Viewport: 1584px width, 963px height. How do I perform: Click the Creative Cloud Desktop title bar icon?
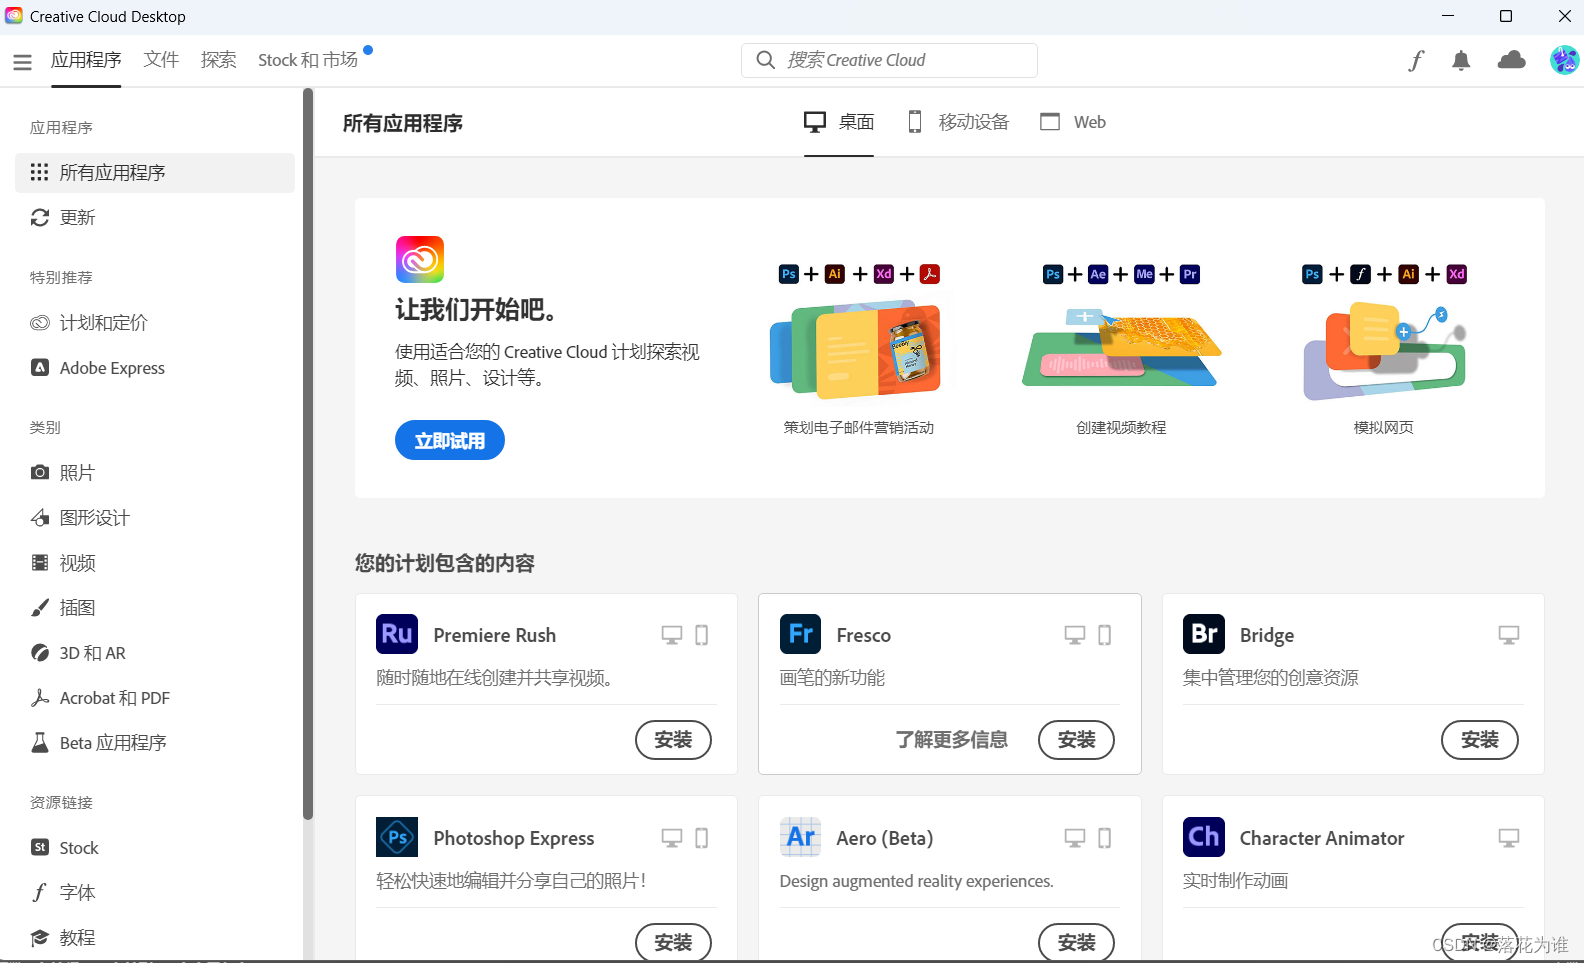tap(14, 16)
